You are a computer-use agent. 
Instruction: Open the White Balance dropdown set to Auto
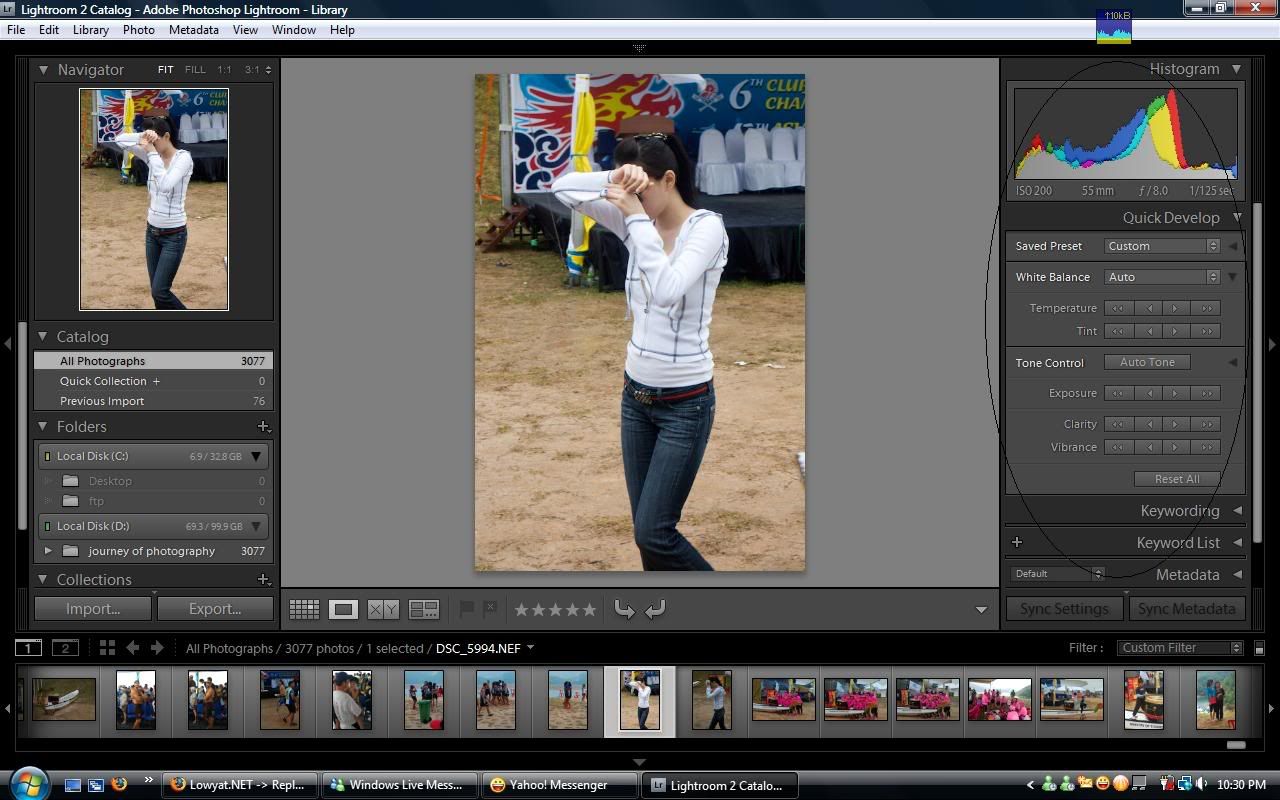tap(1162, 277)
